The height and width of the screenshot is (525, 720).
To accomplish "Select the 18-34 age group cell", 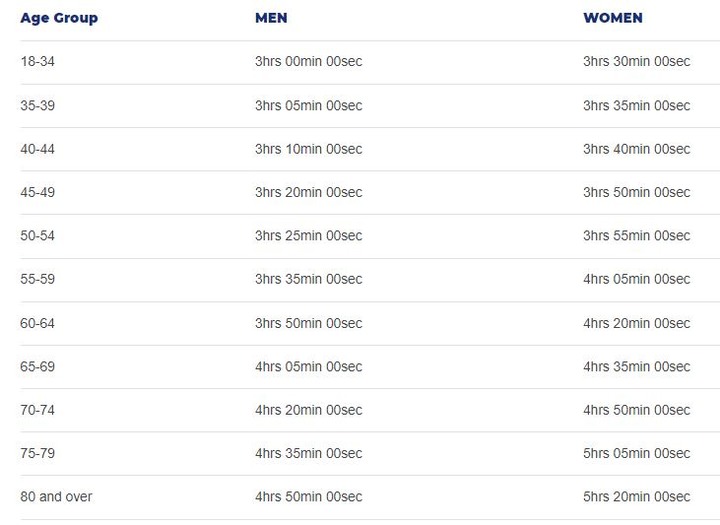I will tap(37, 61).
